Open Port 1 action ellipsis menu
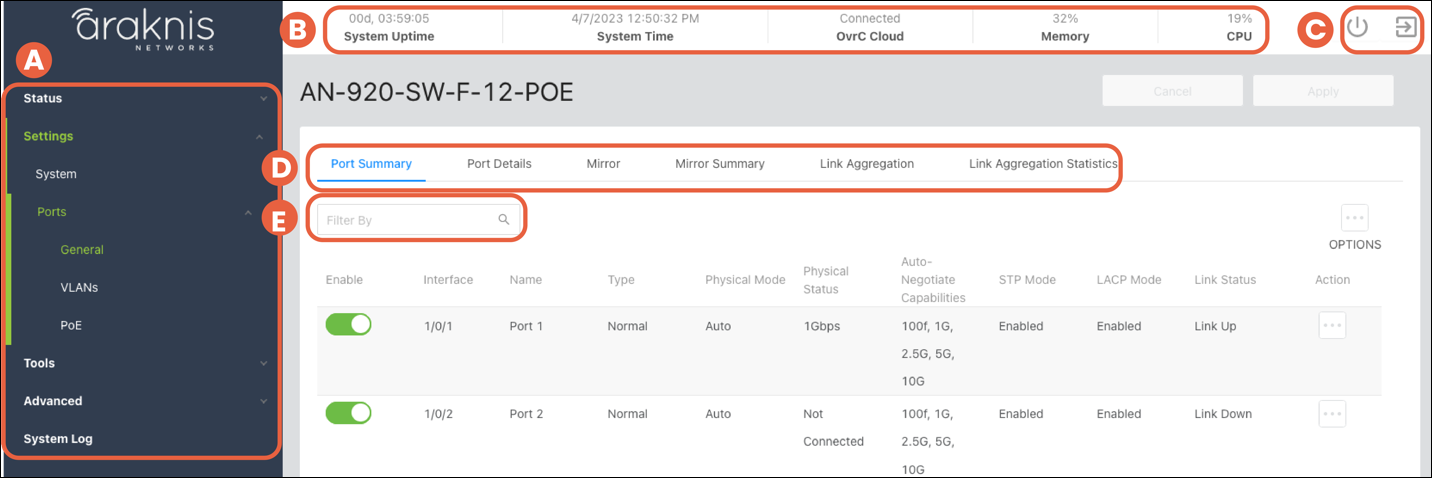Screen dimensions: 1432x478 click(1332, 326)
